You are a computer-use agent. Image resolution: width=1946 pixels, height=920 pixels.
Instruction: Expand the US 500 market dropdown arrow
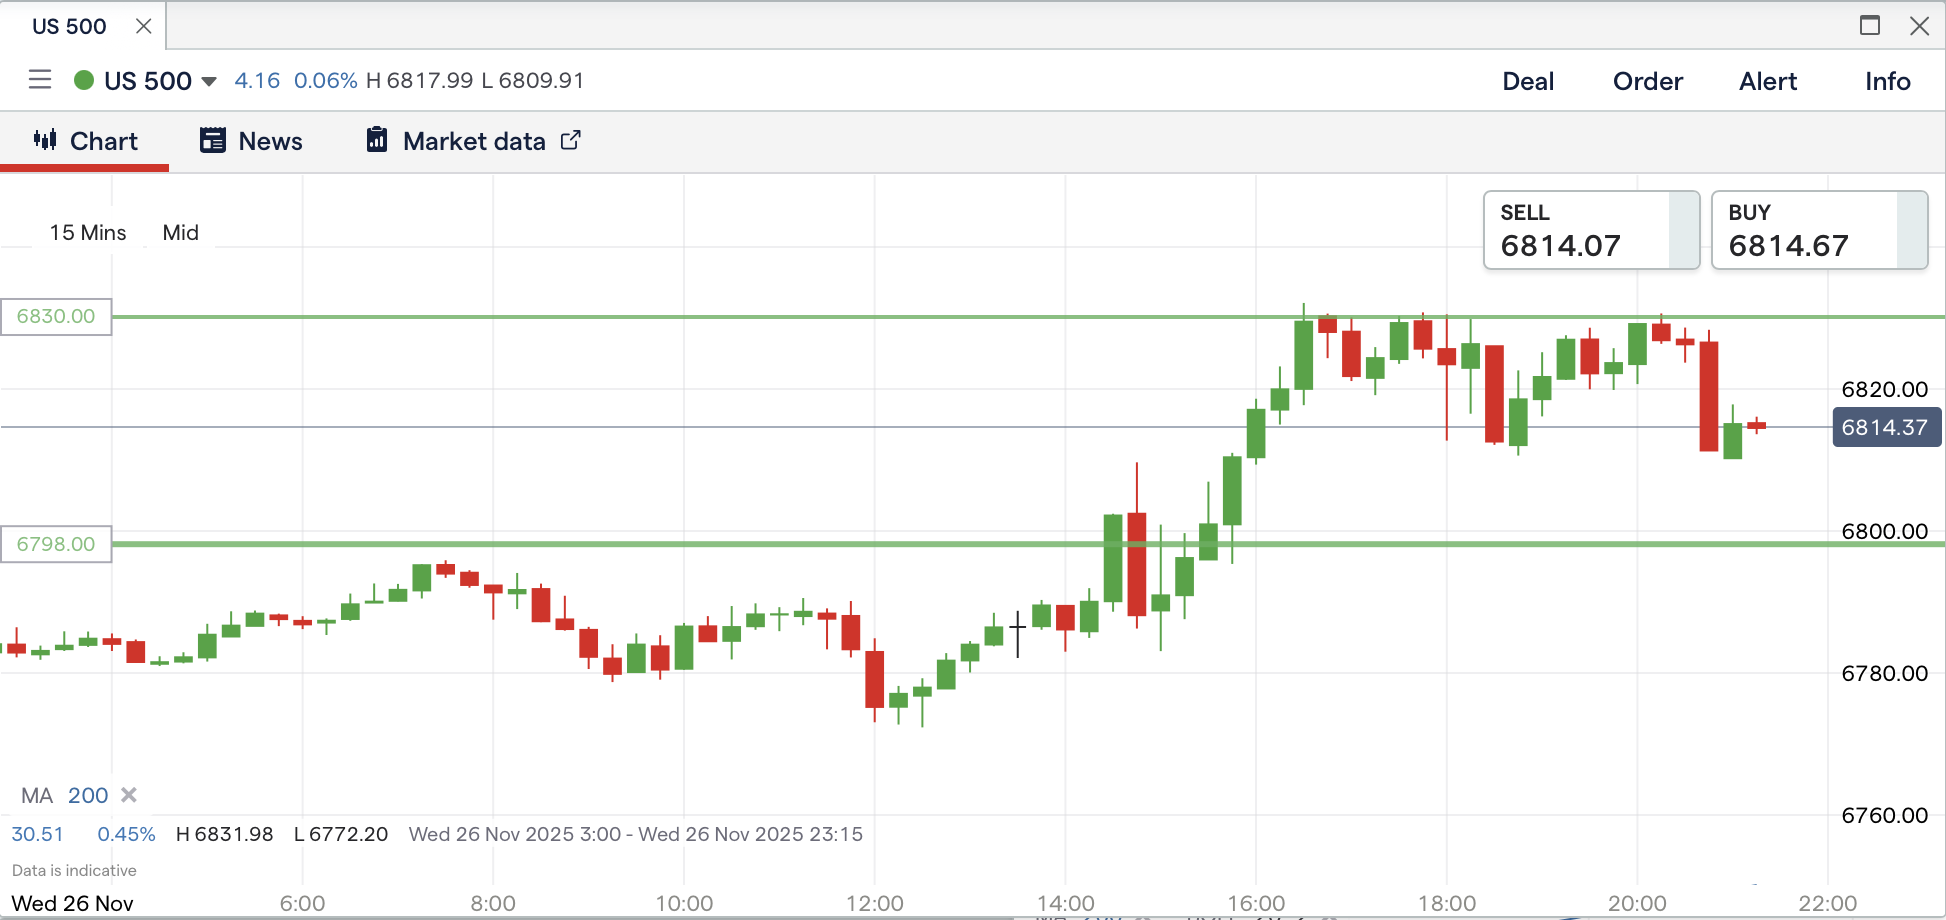[209, 81]
